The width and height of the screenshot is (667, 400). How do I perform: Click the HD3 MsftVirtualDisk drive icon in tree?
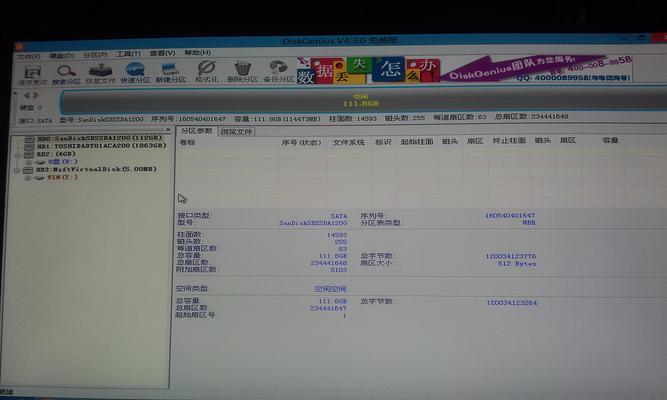(28, 170)
